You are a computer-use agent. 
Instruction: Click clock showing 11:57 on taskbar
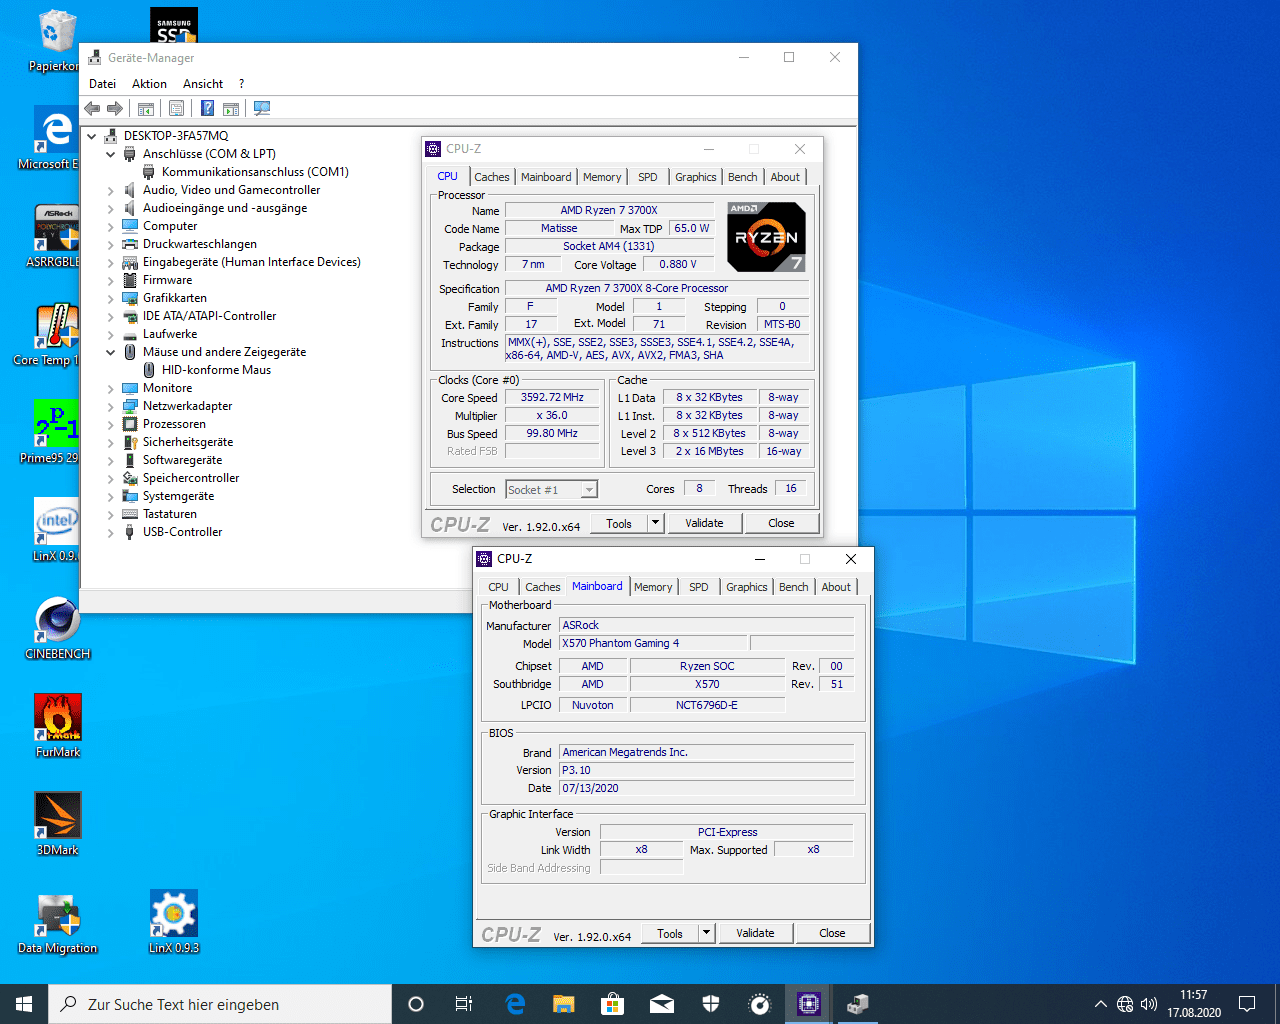coord(1194,1004)
